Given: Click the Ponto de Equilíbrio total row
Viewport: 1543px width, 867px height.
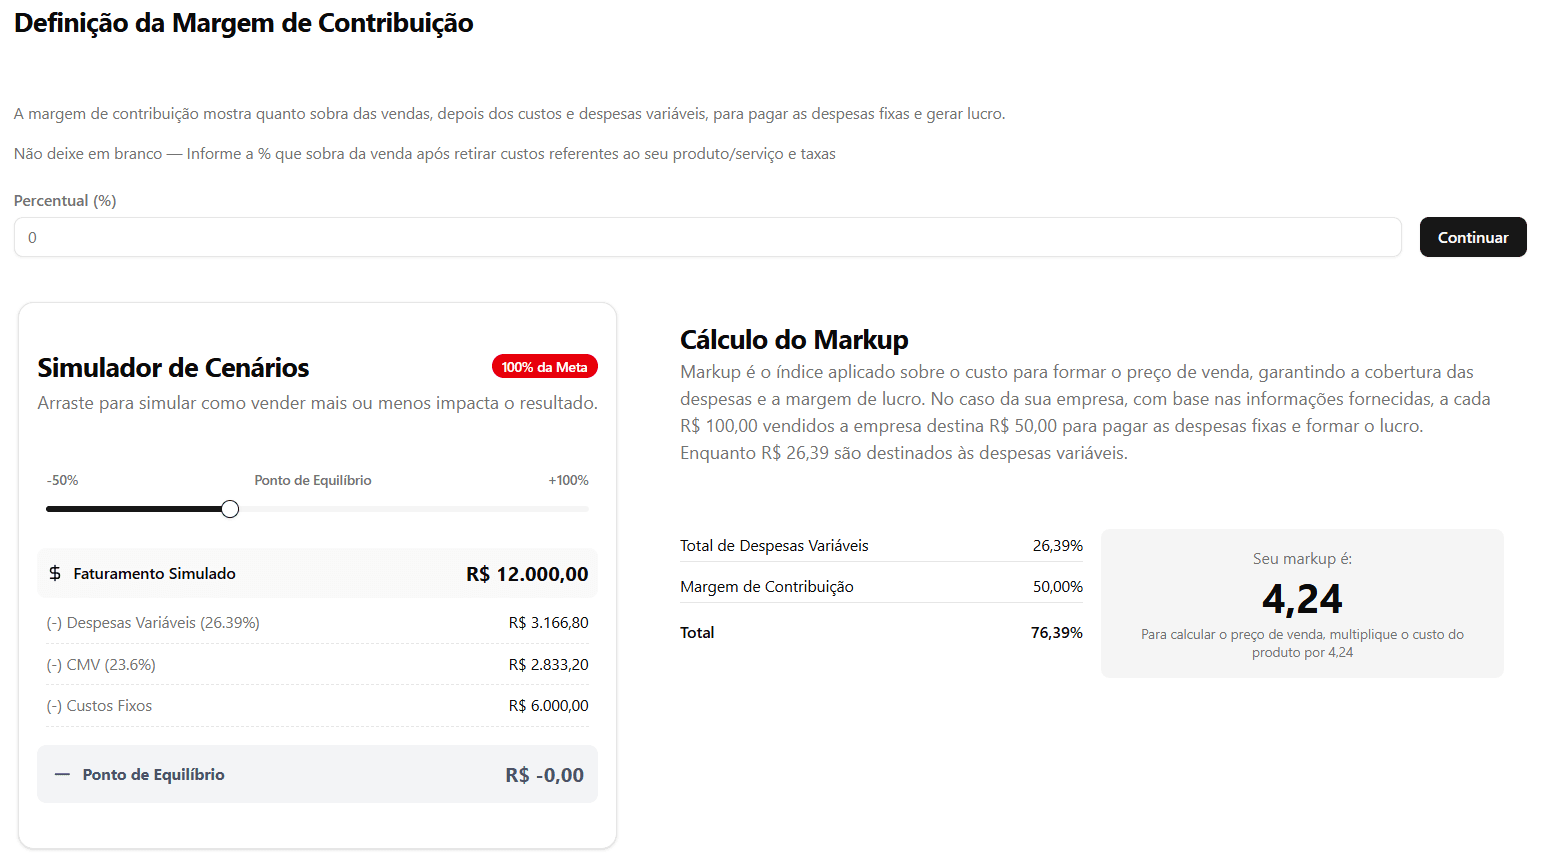Looking at the screenshot, I should click(317, 773).
